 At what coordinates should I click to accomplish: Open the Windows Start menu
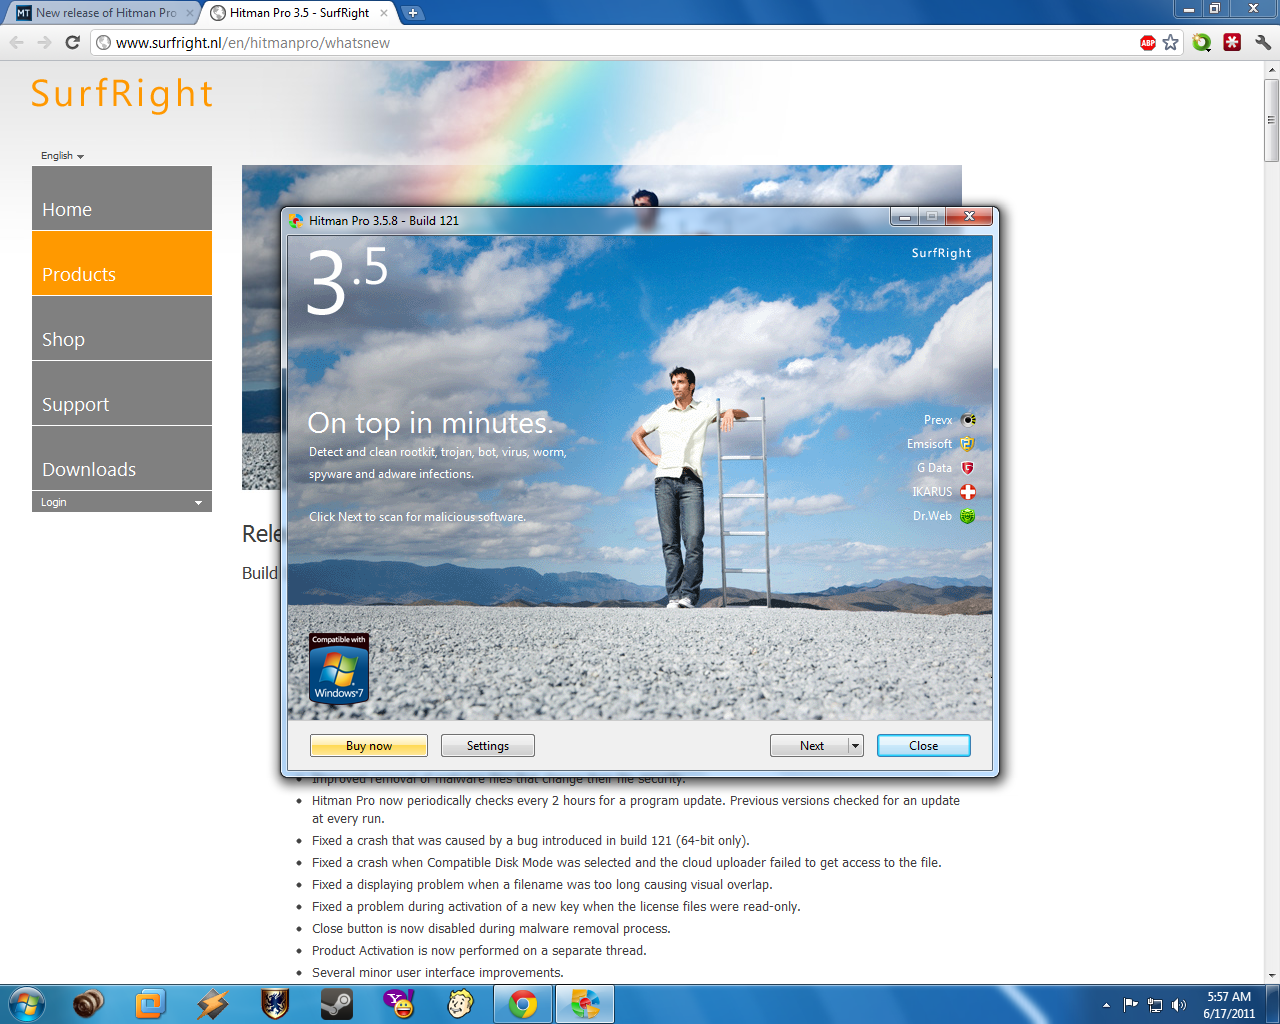27,1004
